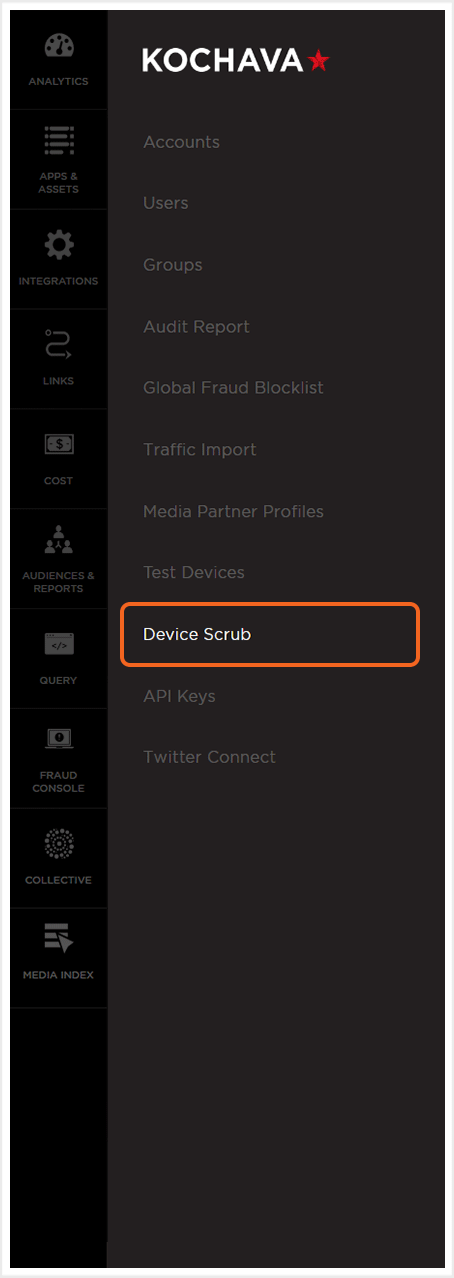Choose Global Fraud Blocklist
The height and width of the screenshot is (1278, 454).
tap(233, 388)
